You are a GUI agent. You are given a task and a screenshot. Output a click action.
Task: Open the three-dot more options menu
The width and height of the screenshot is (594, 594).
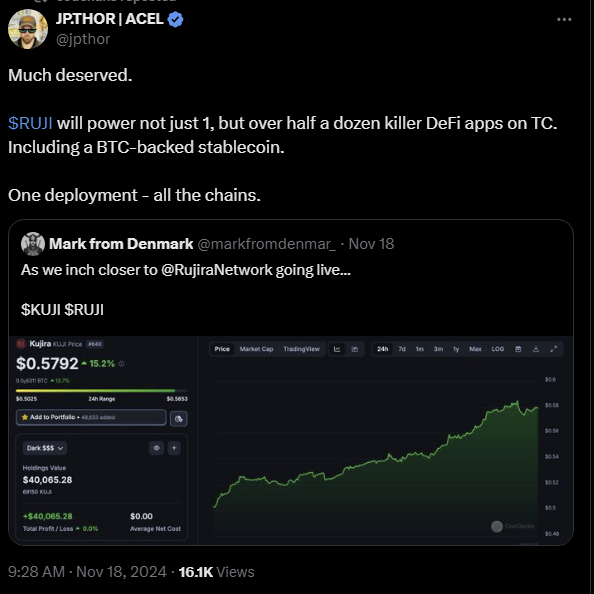564,19
